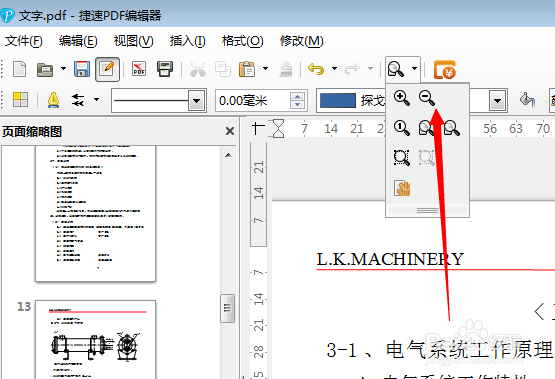Screen dimensions: 555x379
Task: Undo the last action
Action: tap(316, 69)
